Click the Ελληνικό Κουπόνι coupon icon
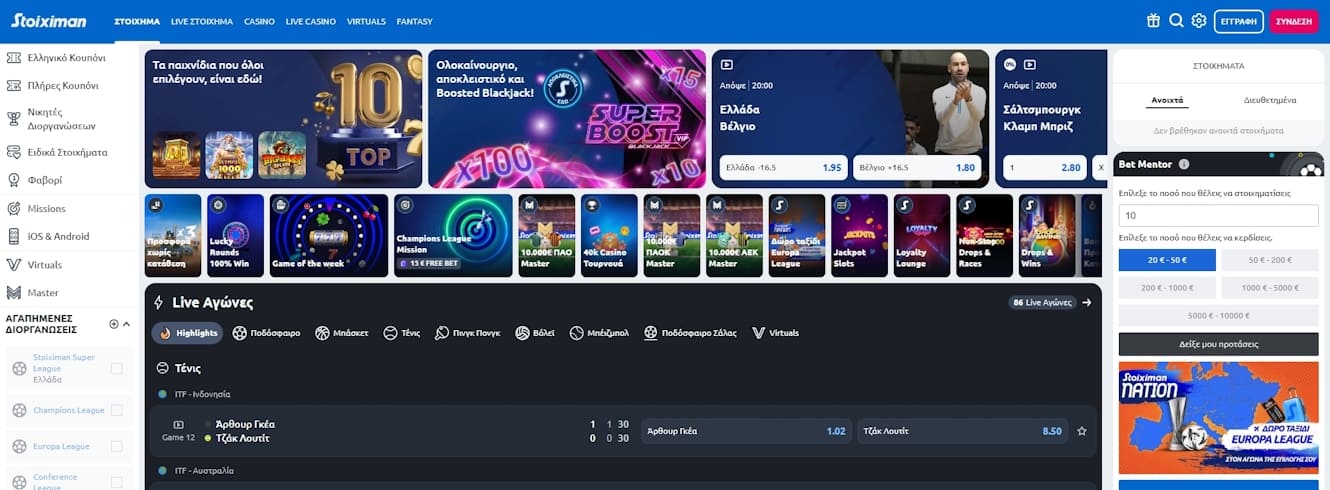The width and height of the screenshot is (1330, 490). coord(14,58)
